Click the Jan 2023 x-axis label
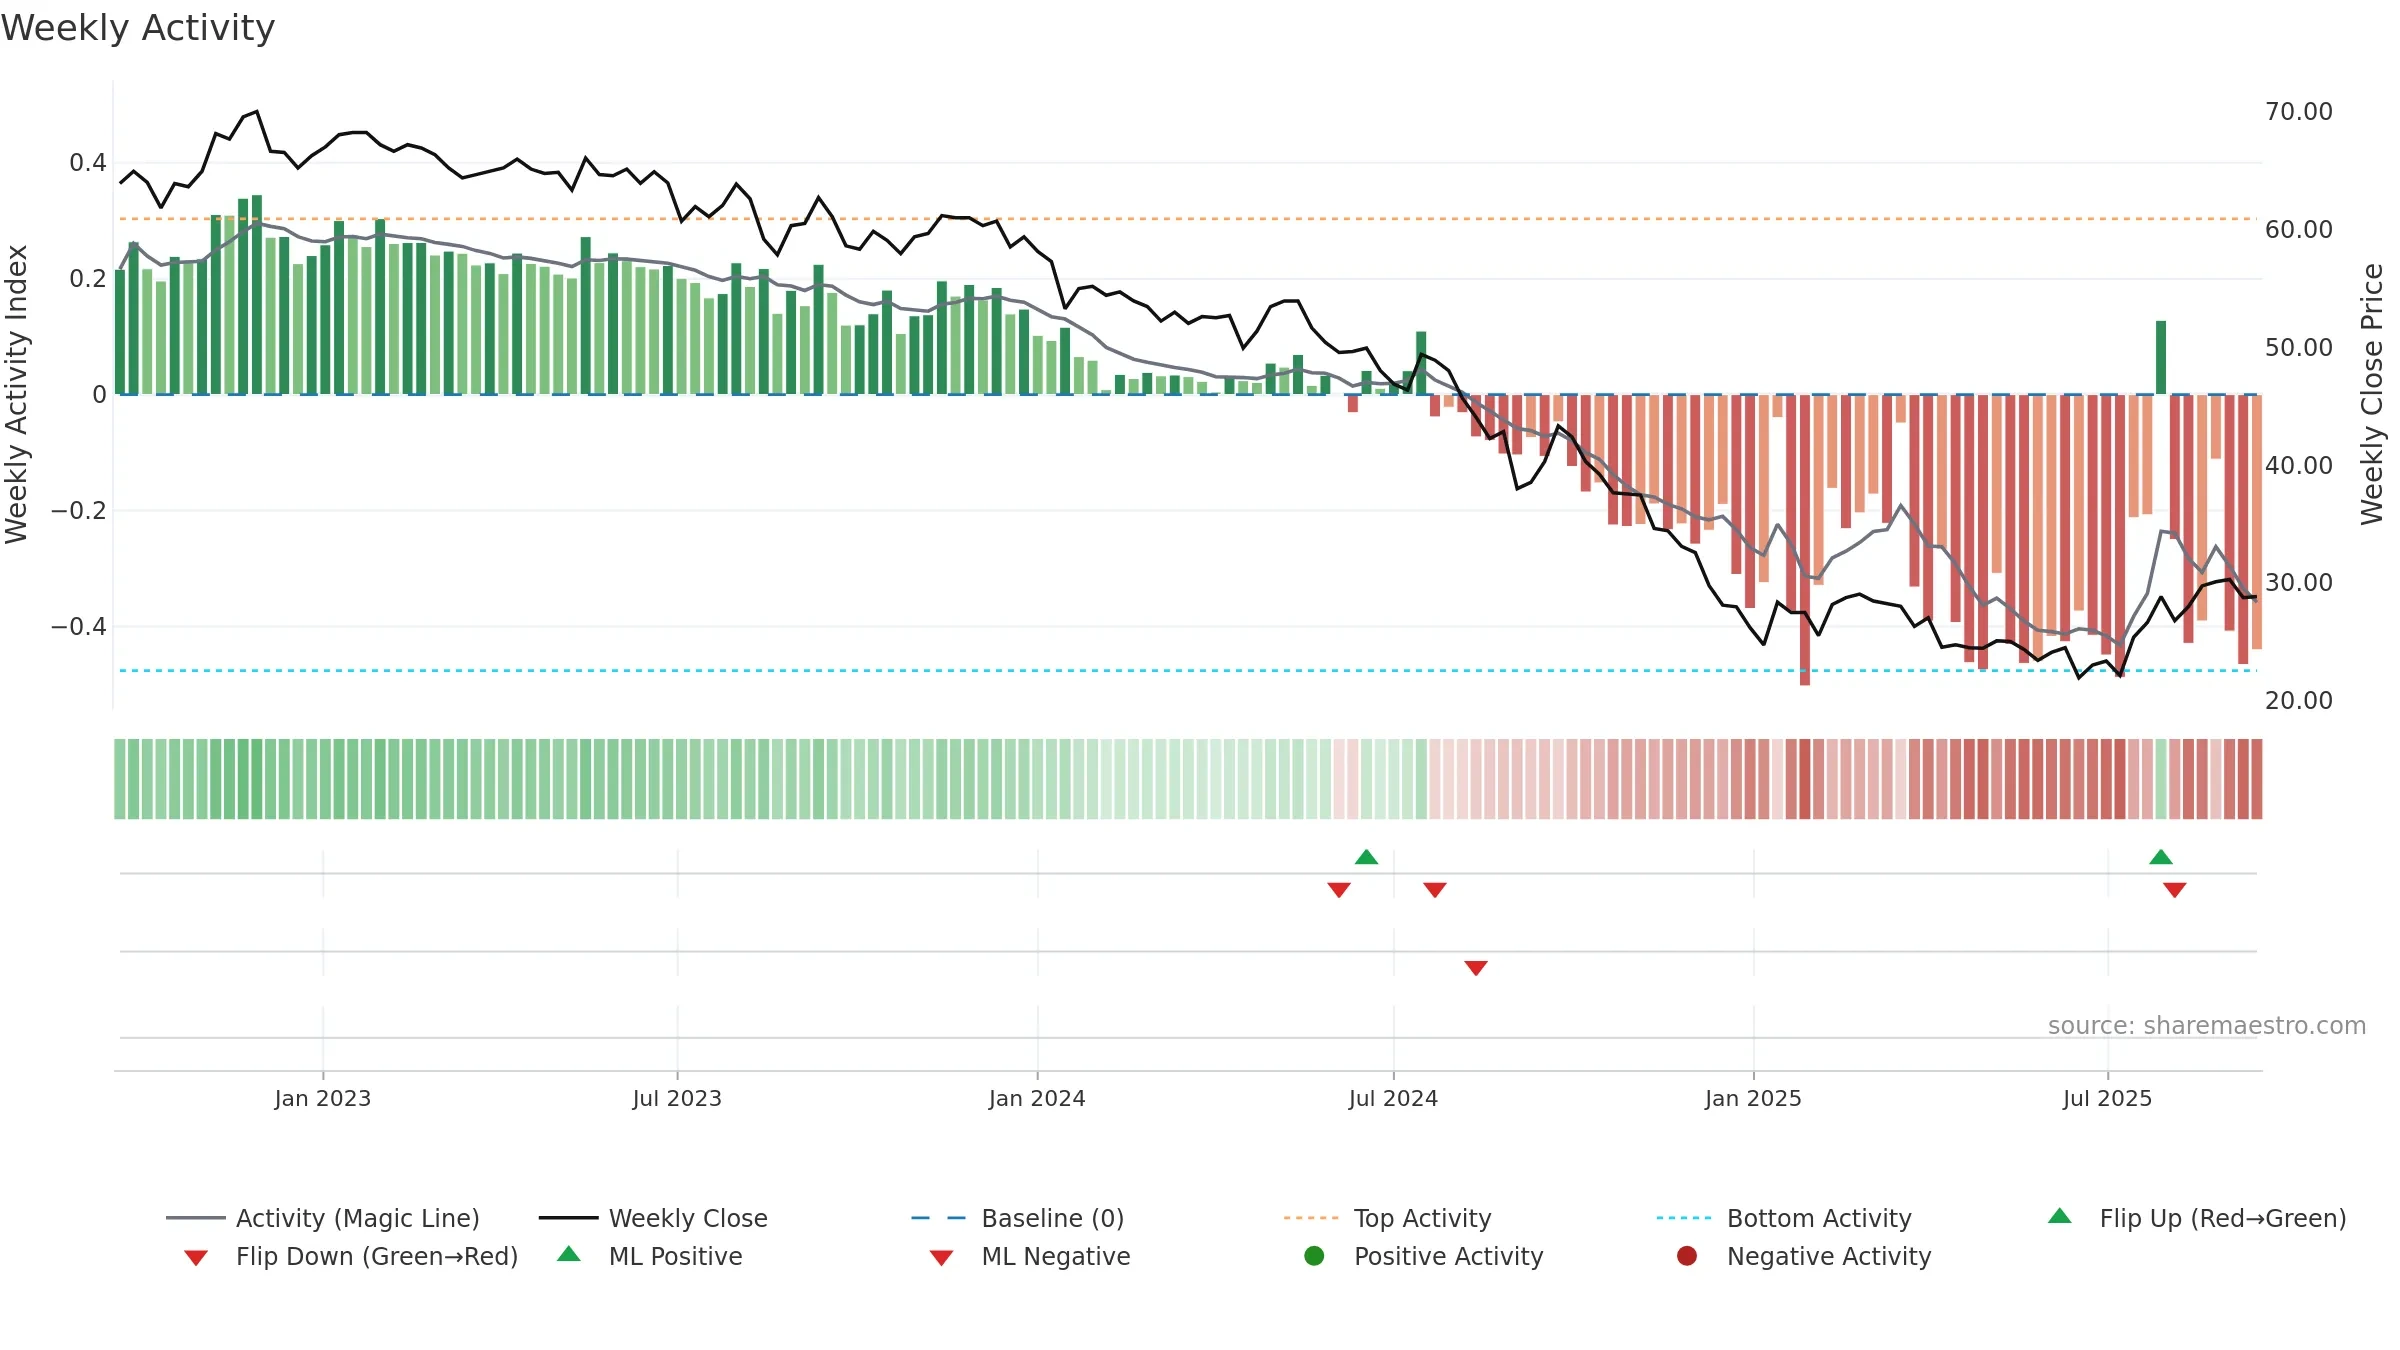 [323, 1098]
